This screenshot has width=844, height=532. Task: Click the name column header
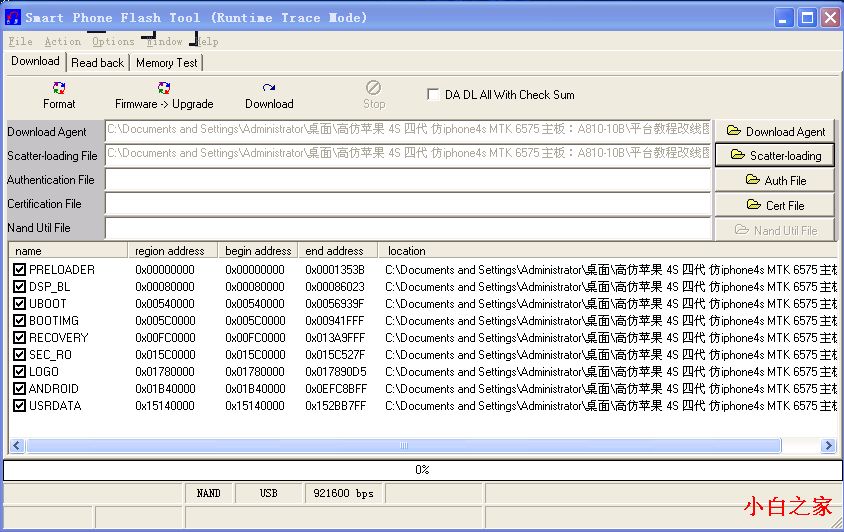click(x=68, y=251)
